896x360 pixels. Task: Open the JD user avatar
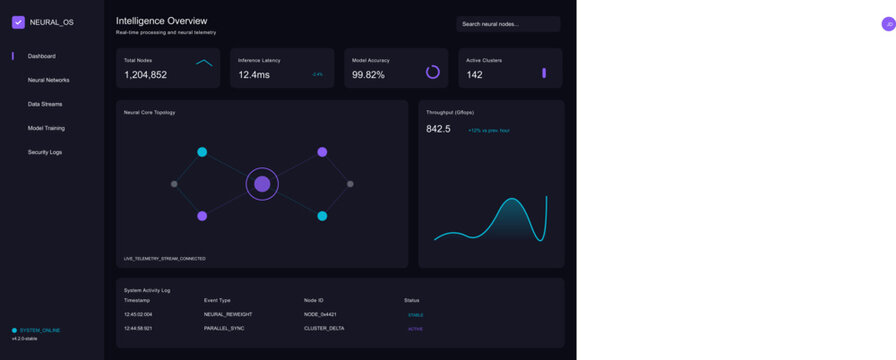pos(889,24)
